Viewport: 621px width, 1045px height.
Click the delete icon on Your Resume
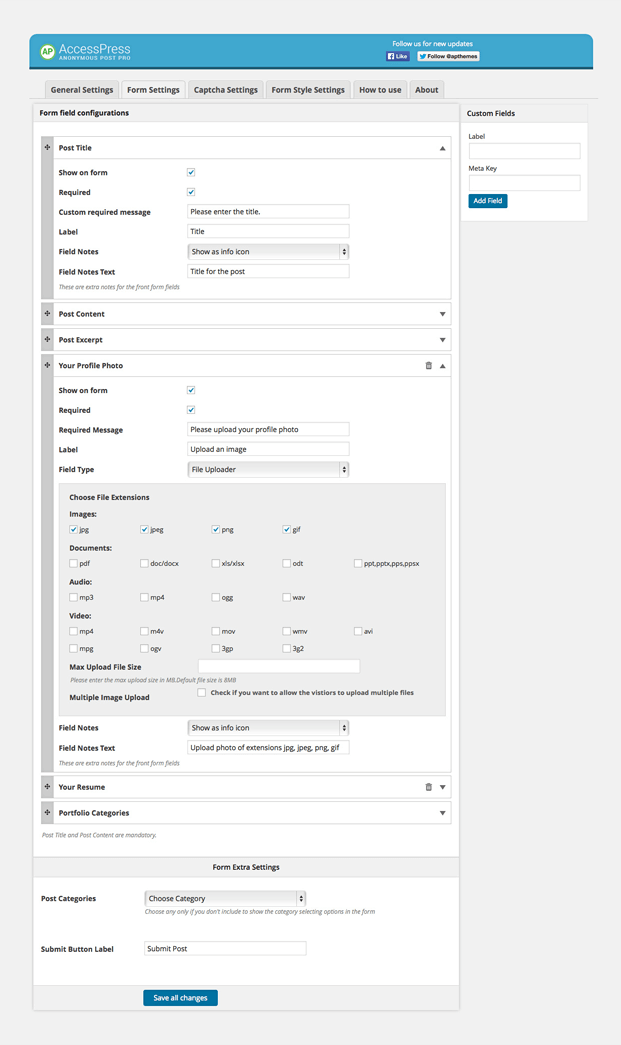[429, 787]
